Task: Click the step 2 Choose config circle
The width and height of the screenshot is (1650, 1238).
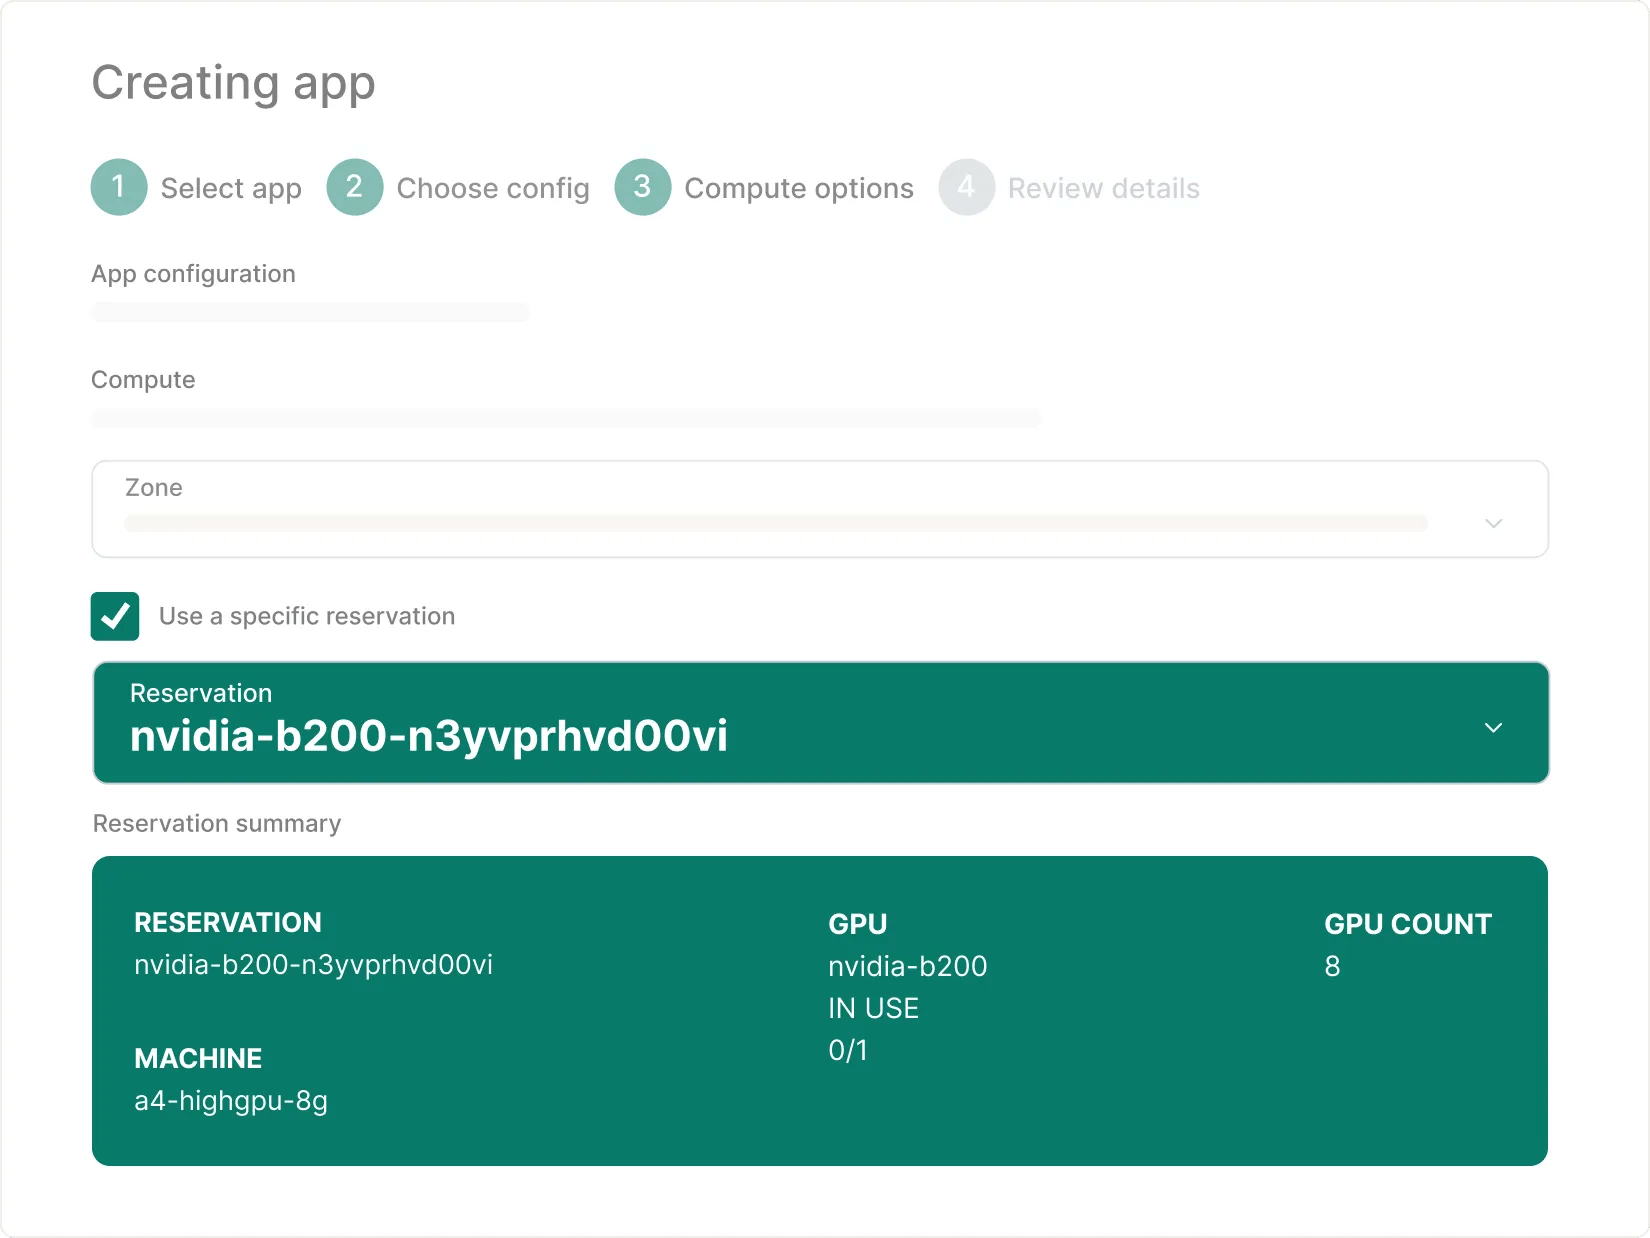Action: [x=355, y=187]
